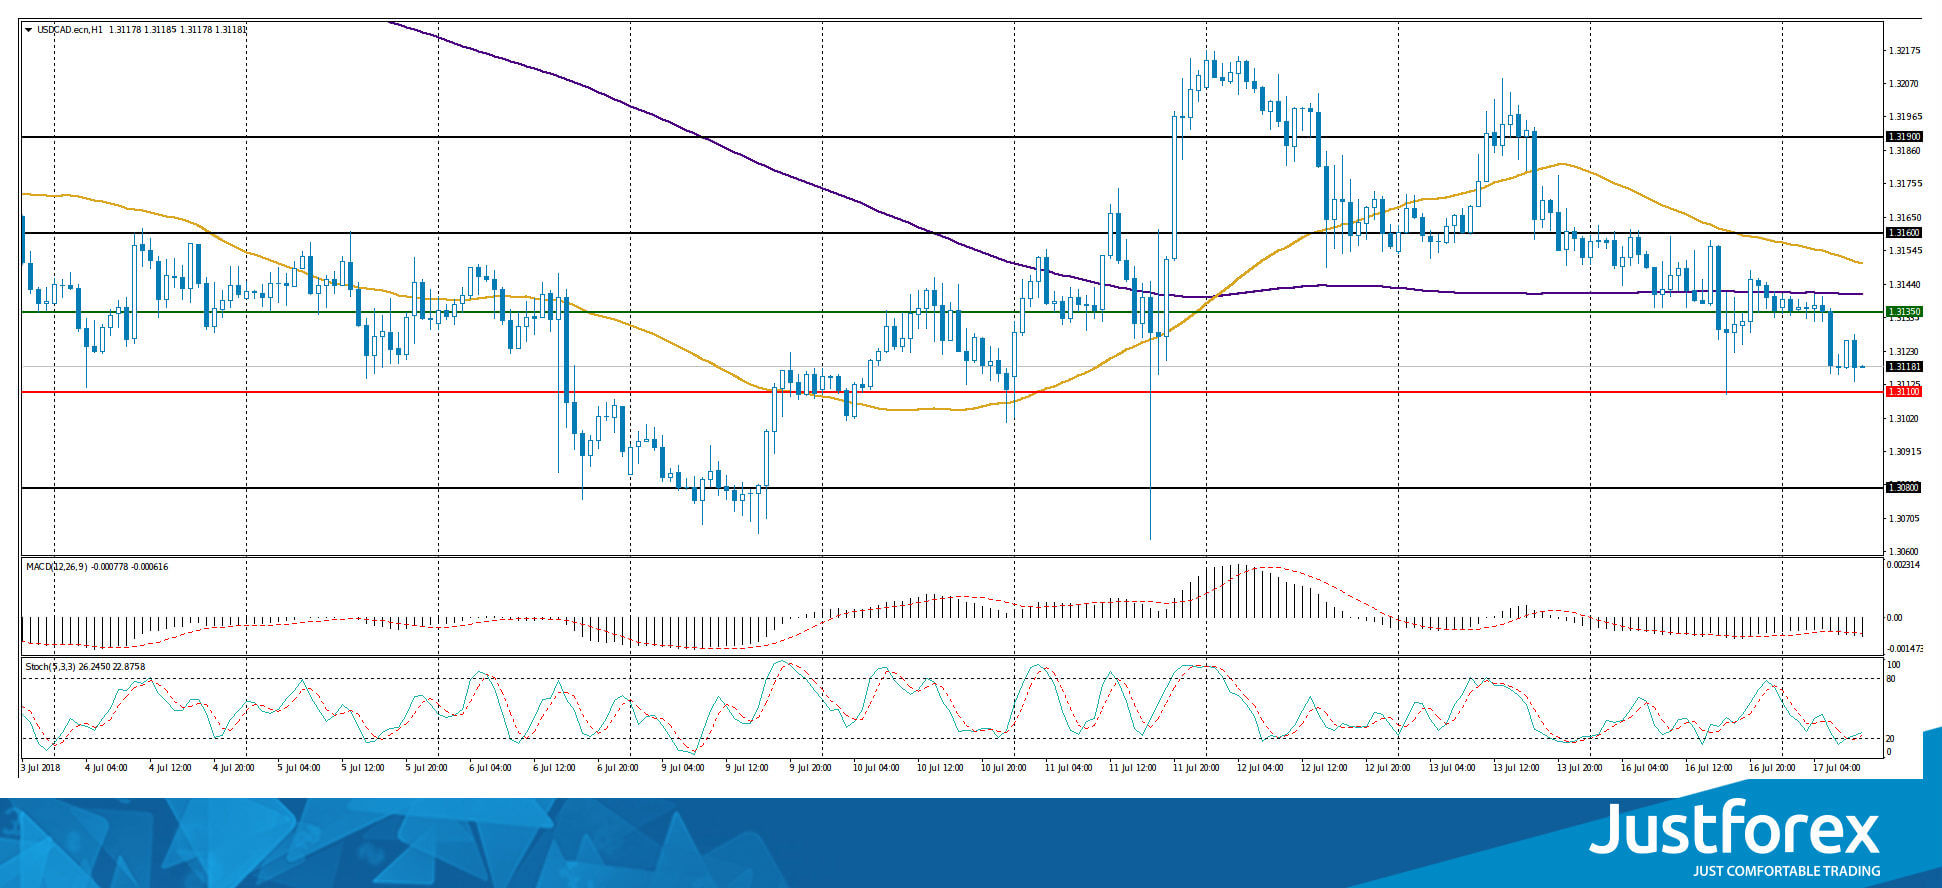This screenshot has height=888, width=1942.
Task: Click the 1.30915 price axis value
Action: coord(1905,452)
